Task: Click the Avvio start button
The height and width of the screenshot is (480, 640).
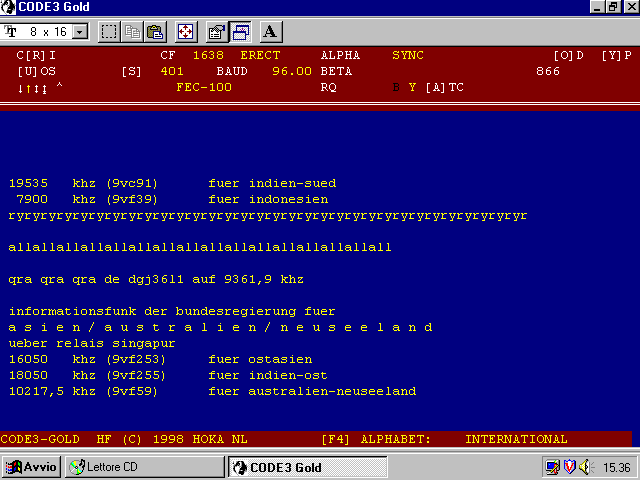Action: point(31,467)
